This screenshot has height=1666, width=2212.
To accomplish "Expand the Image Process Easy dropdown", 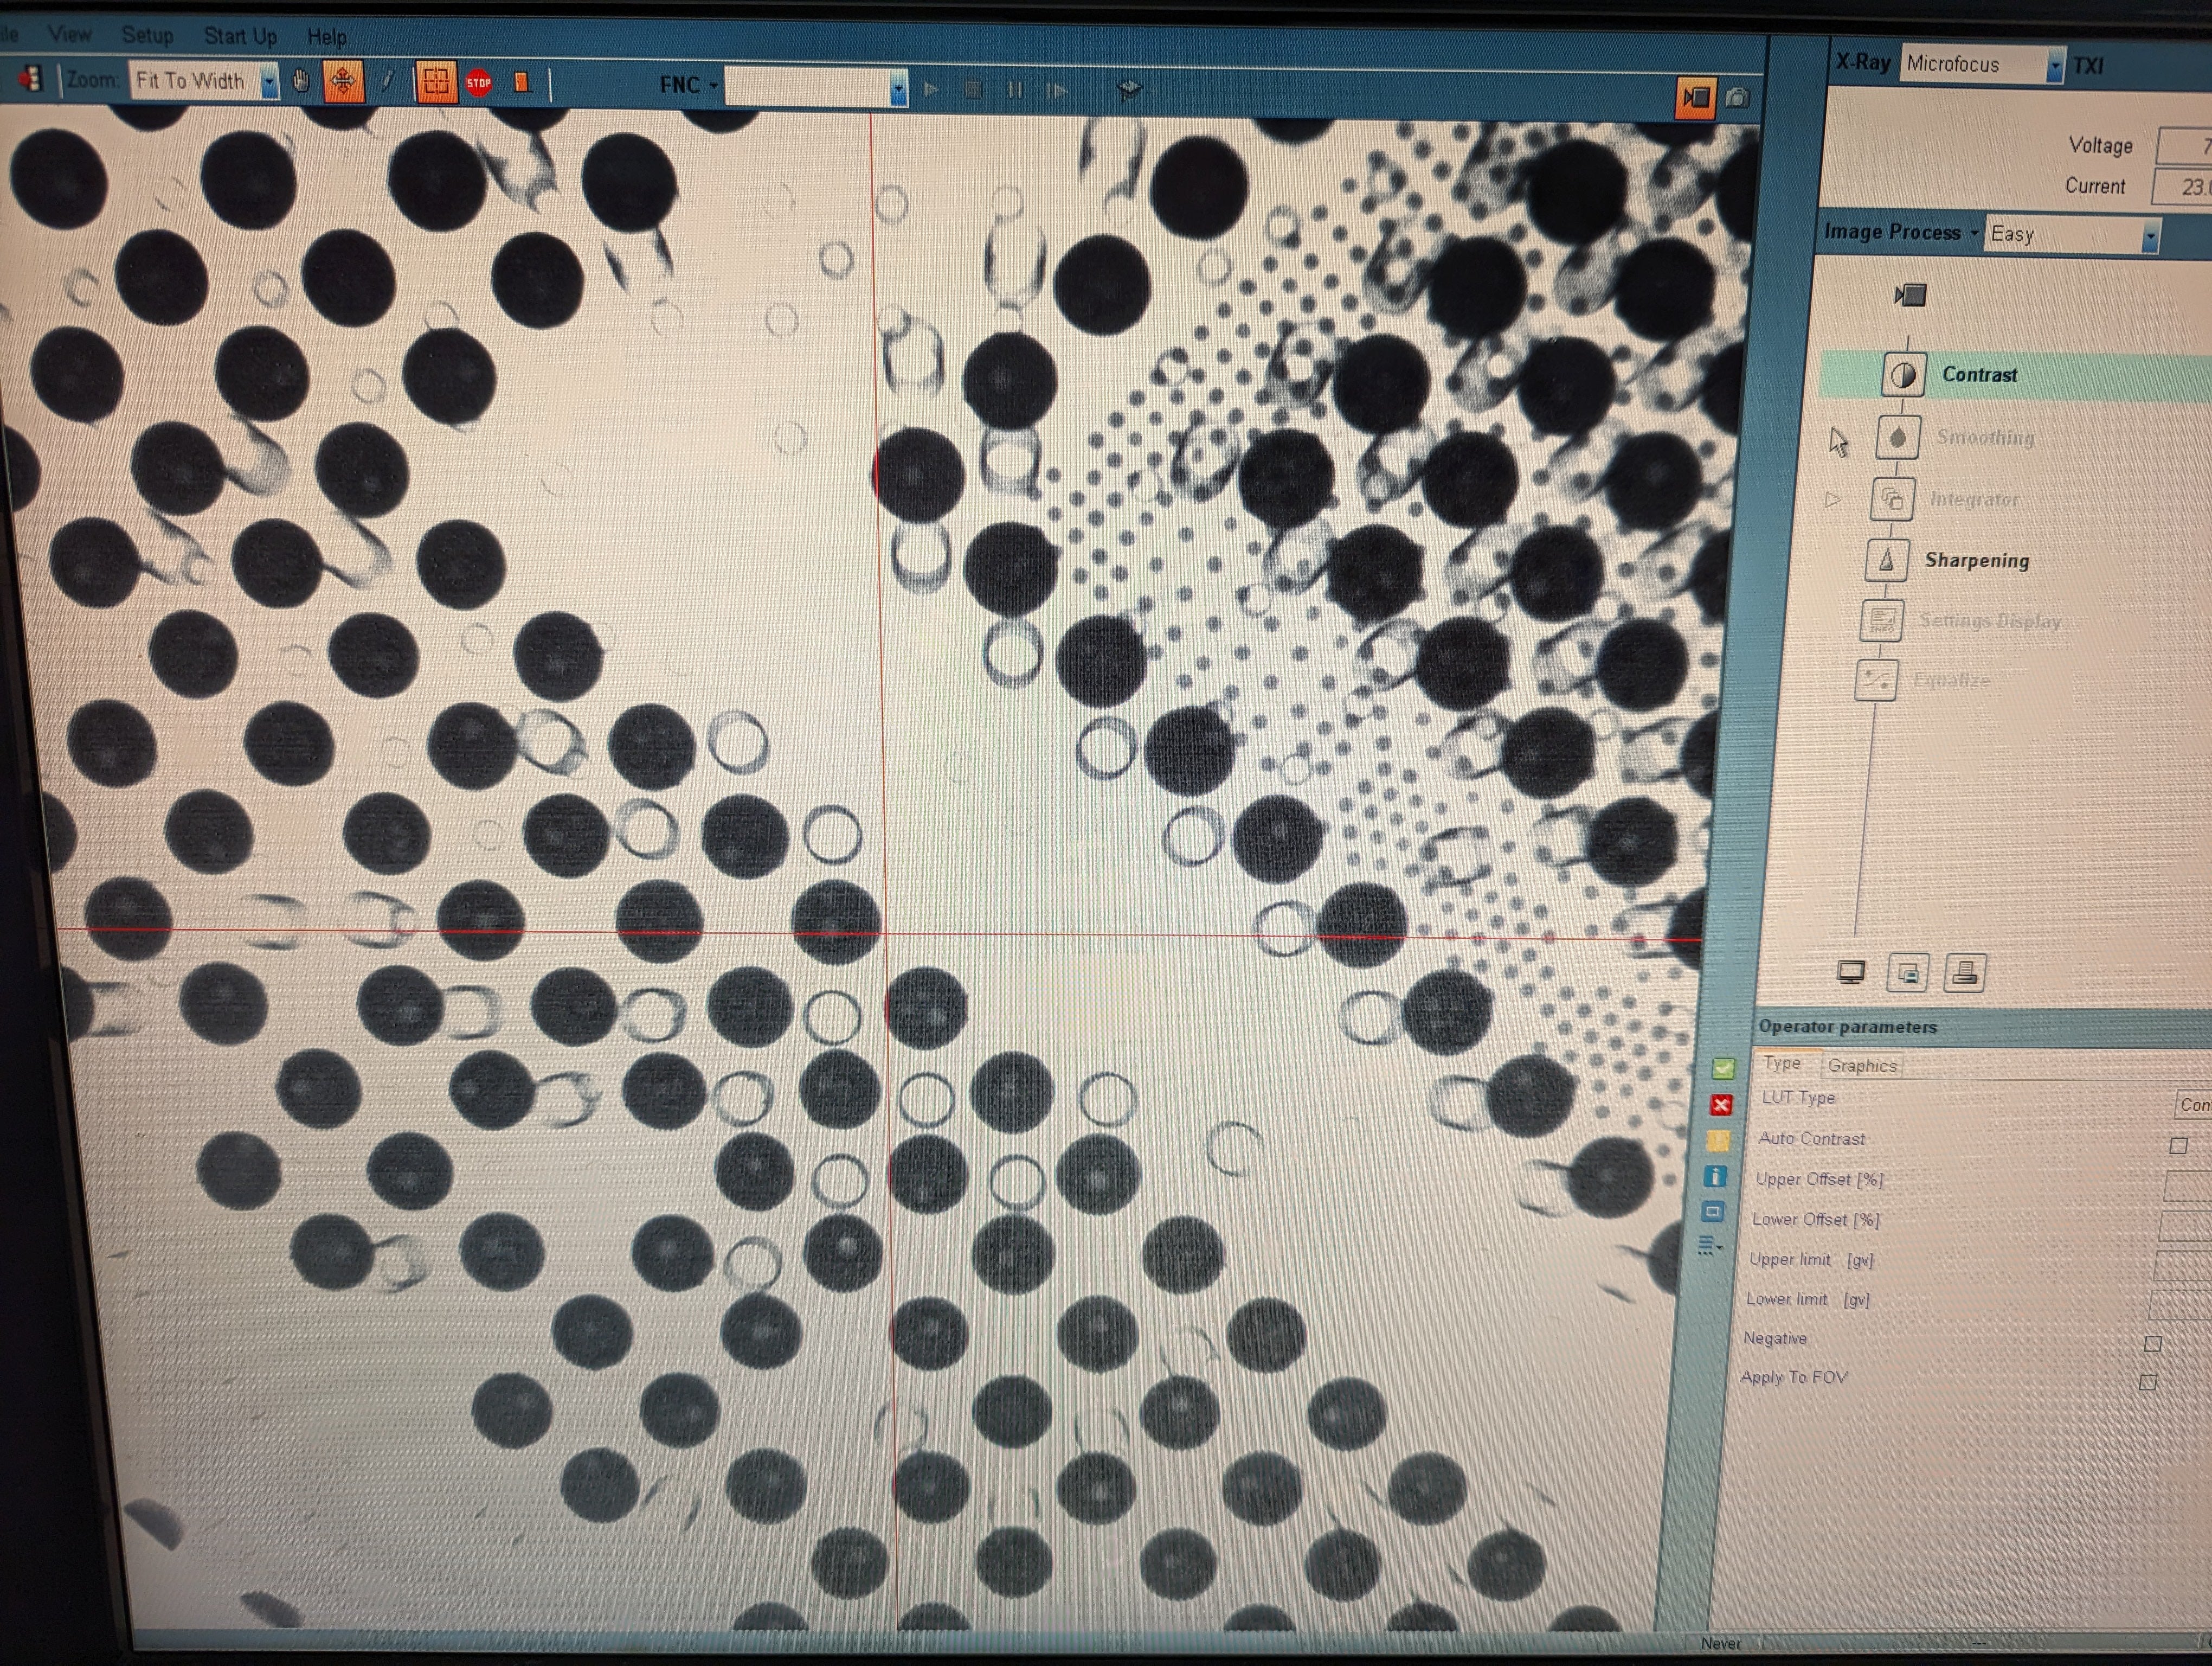I will [2149, 237].
